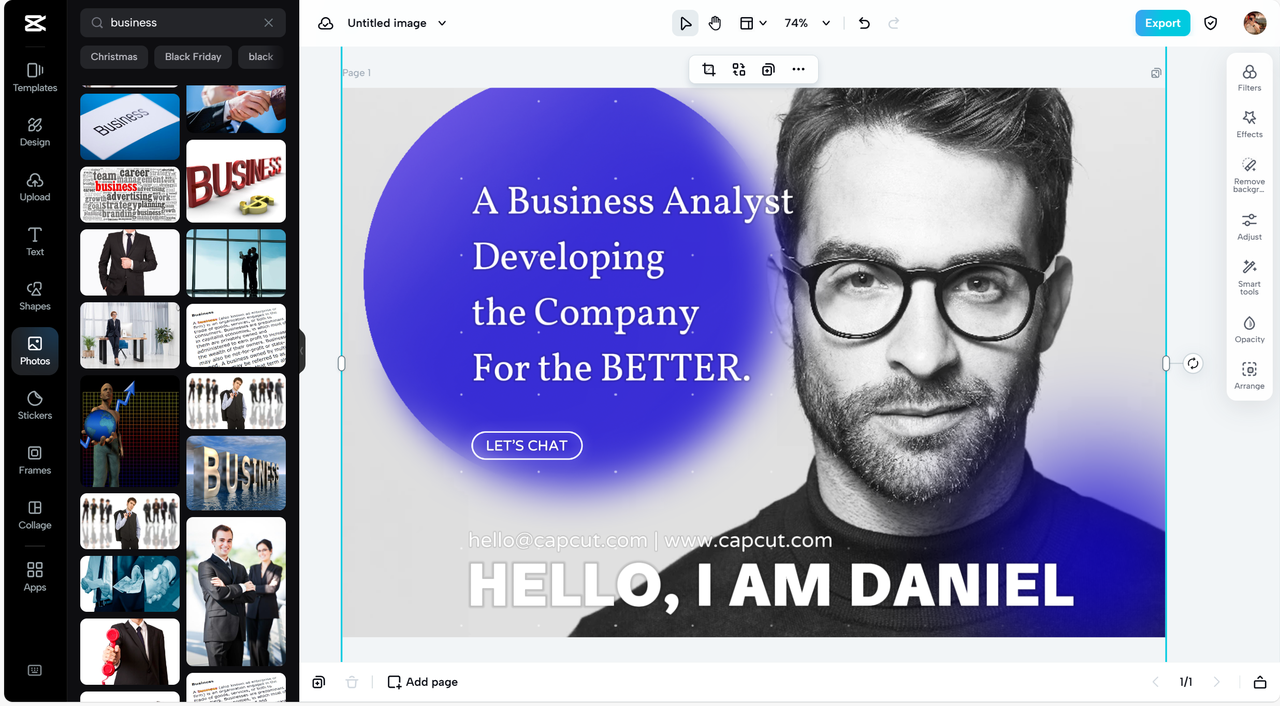Select the black suggestion chip
Image resolution: width=1280 pixels, height=706 pixels.
point(262,57)
